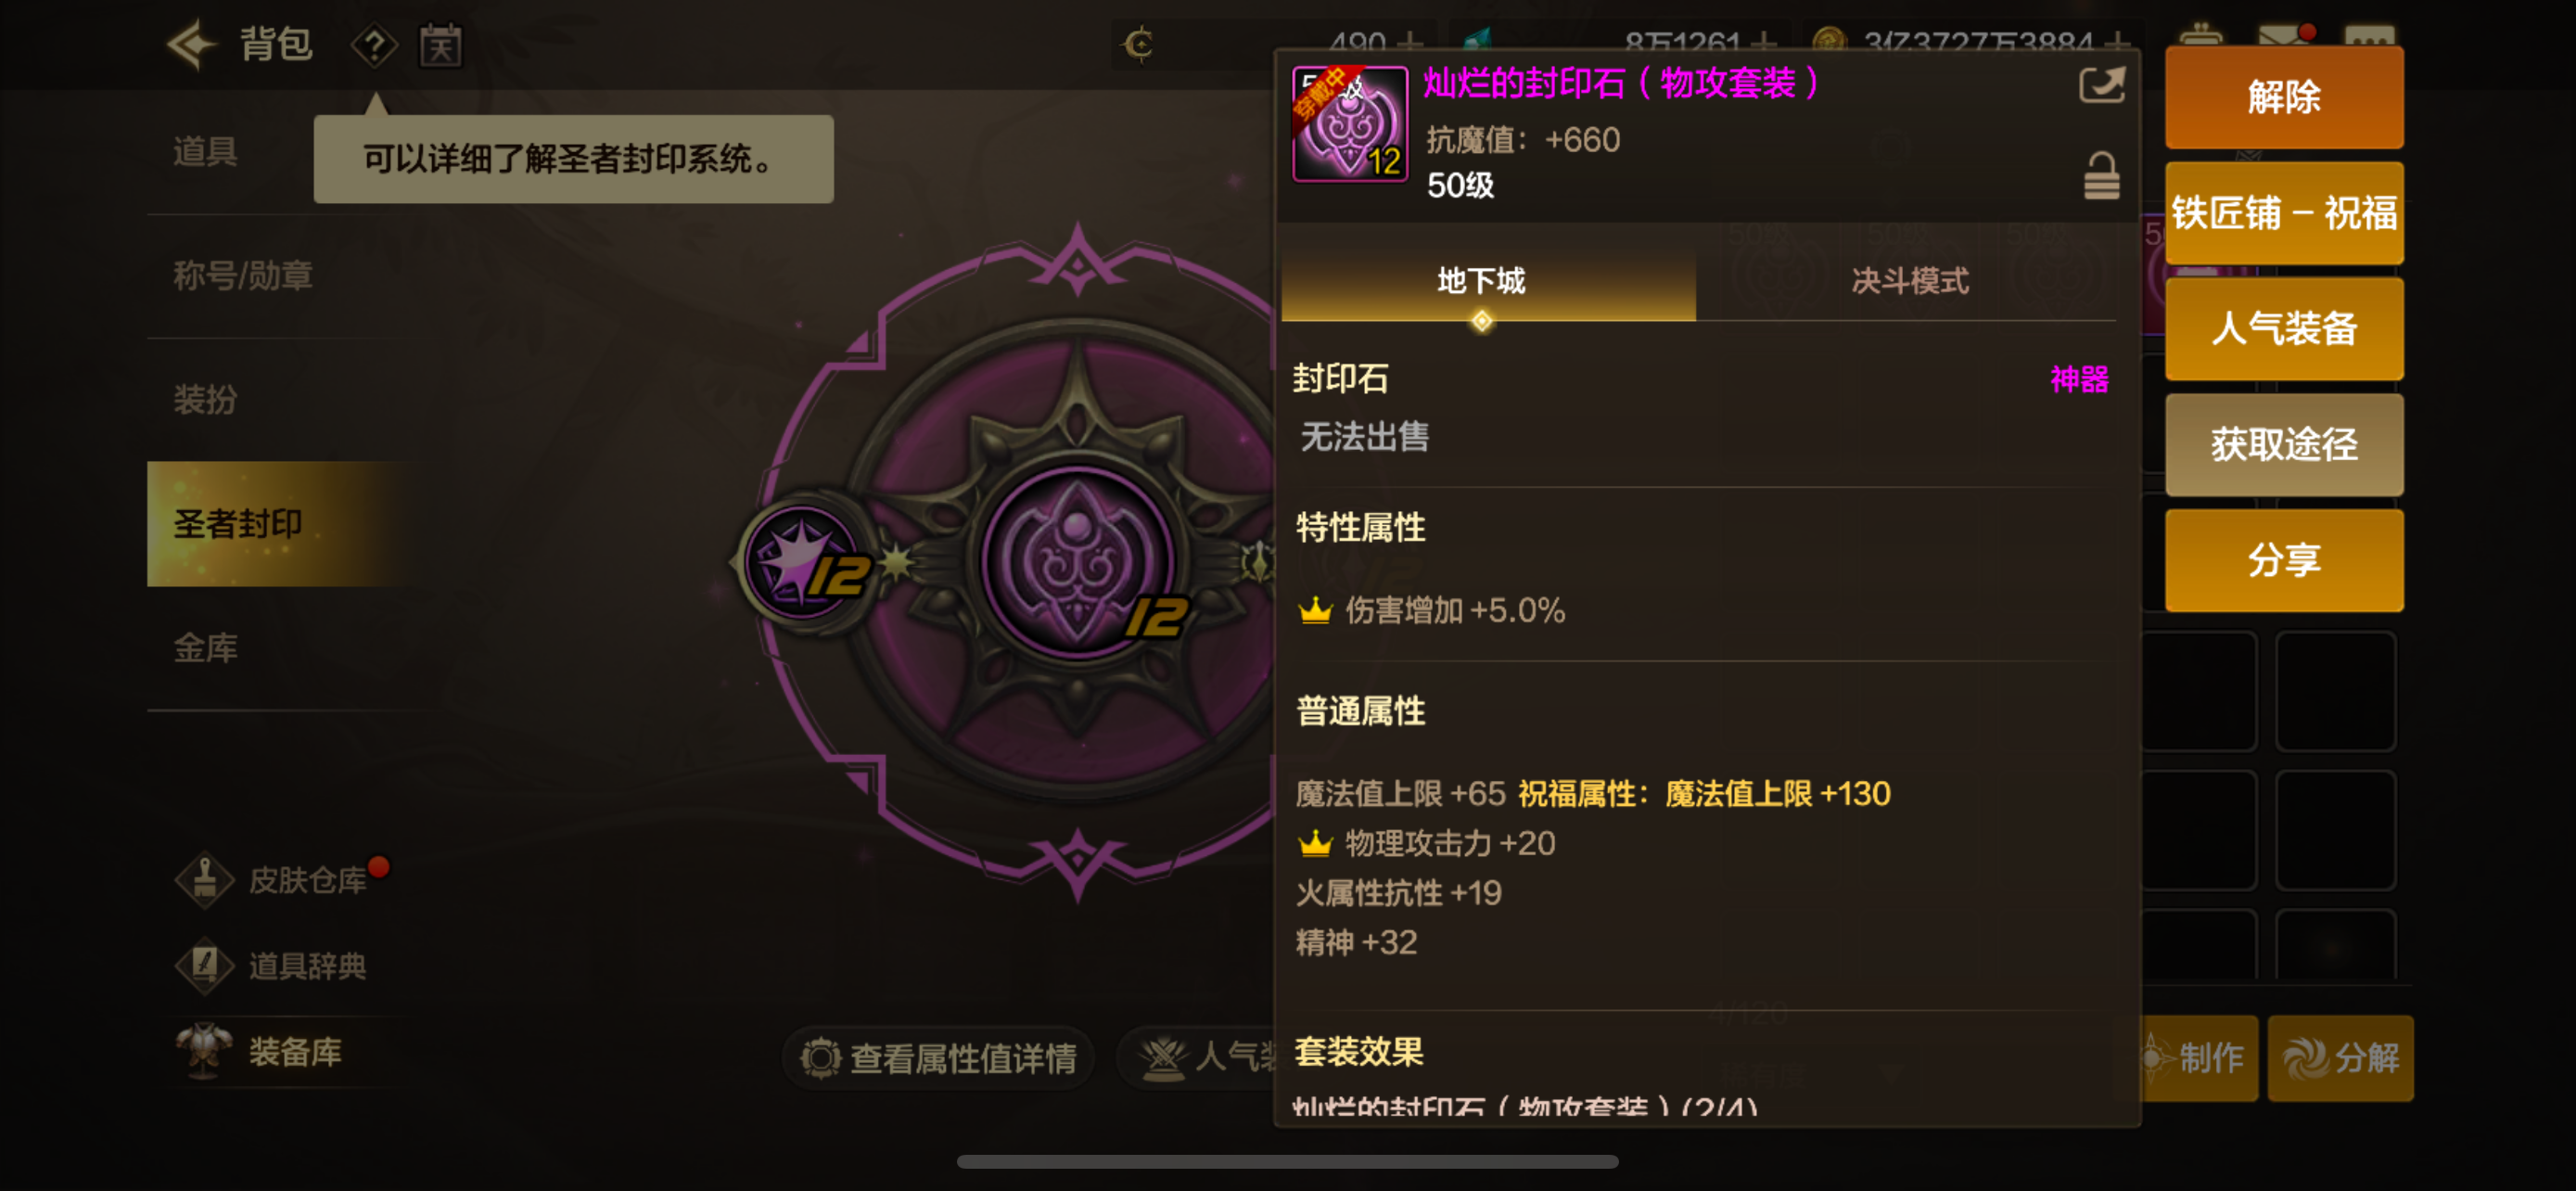Image resolution: width=2576 pixels, height=1191 pixels.
Task: Select the left level-12 seal slot
Action: 803,563
